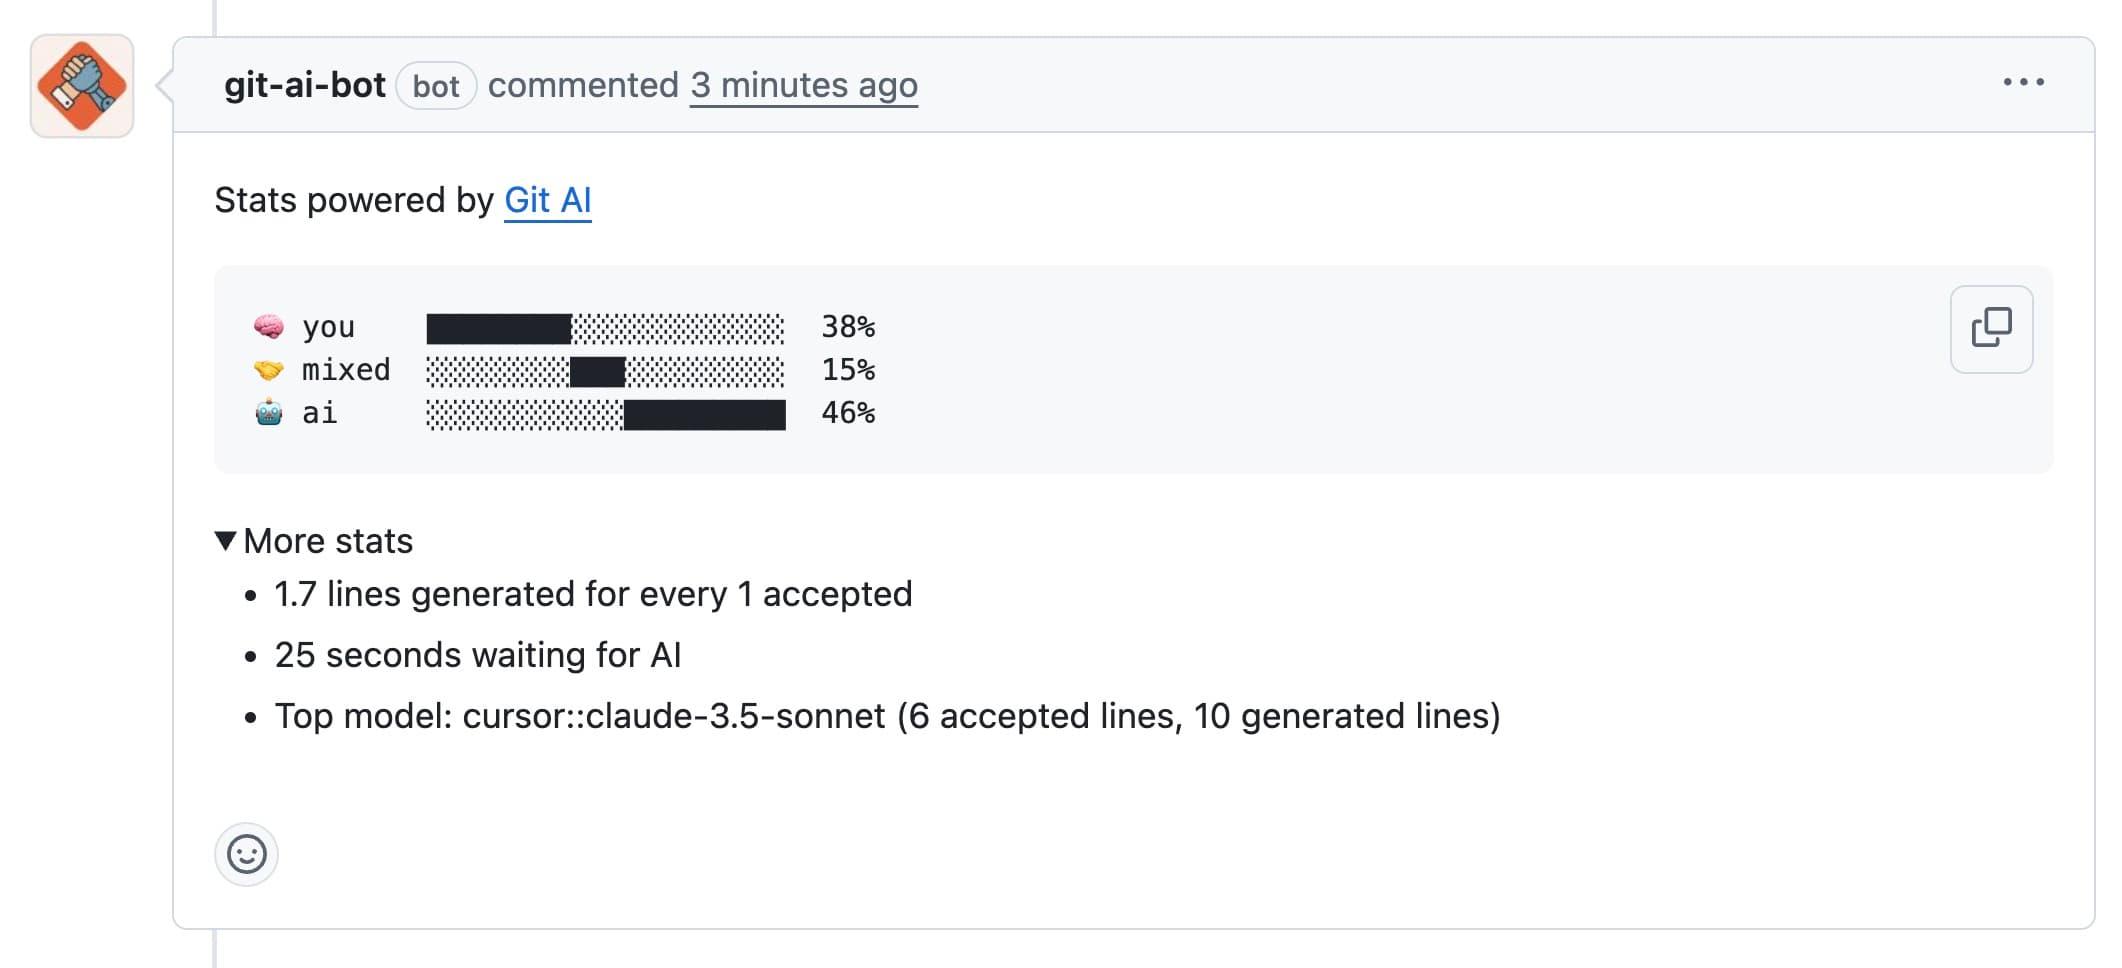The height and width of the screenshot is (968, 2122).
Task: Copy the stats code block contents
Action: coord(1990,329)
